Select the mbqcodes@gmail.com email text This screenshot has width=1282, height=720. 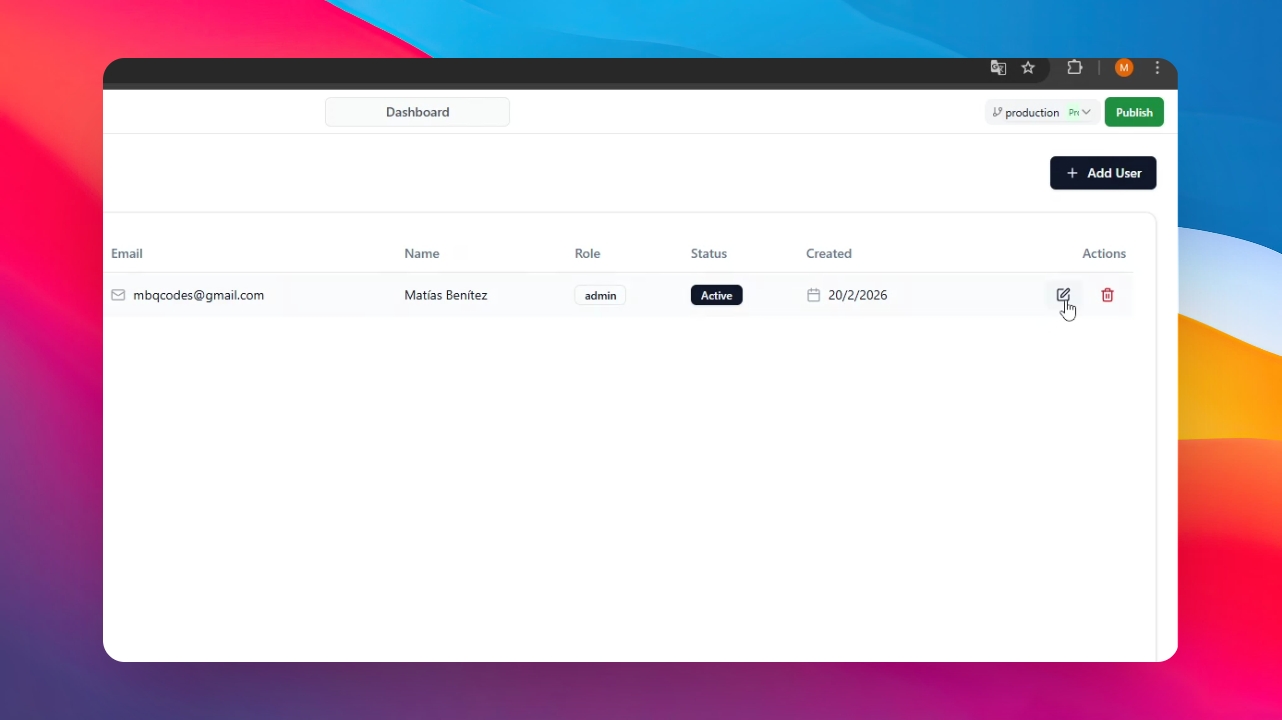tap(199, 295)
